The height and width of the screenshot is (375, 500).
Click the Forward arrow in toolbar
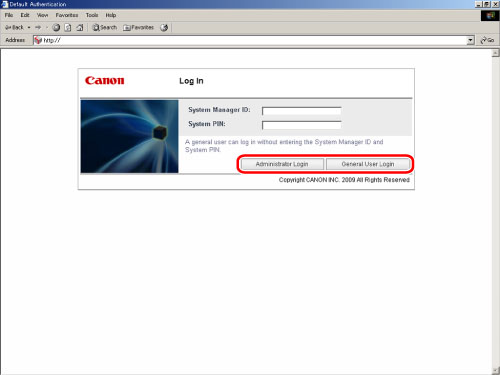click(38, 28)
